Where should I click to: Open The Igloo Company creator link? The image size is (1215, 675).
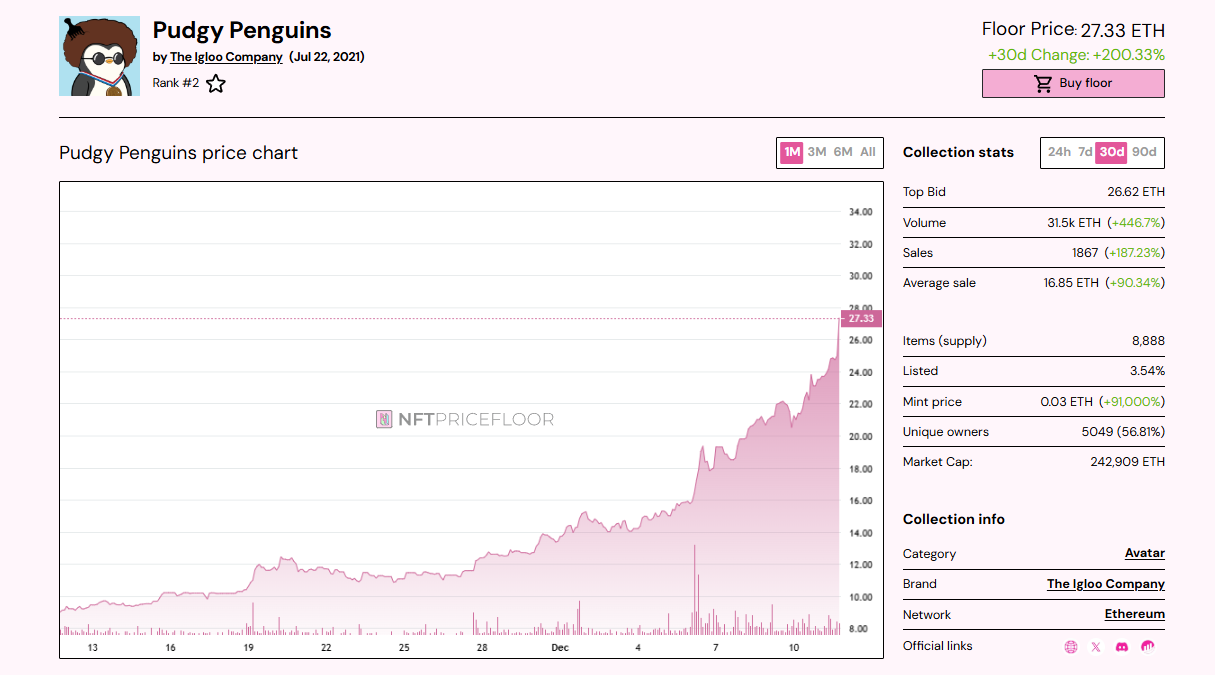226,57
